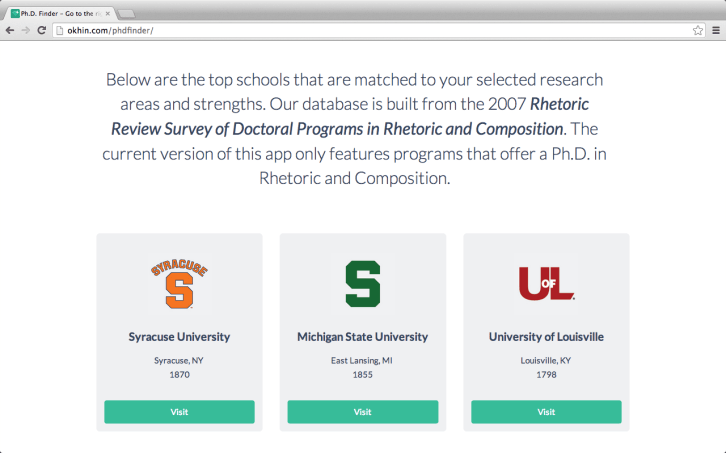Click the Michigan State University name heading
This screenshot has width=726, height=453.
click(x=363, y=337)
